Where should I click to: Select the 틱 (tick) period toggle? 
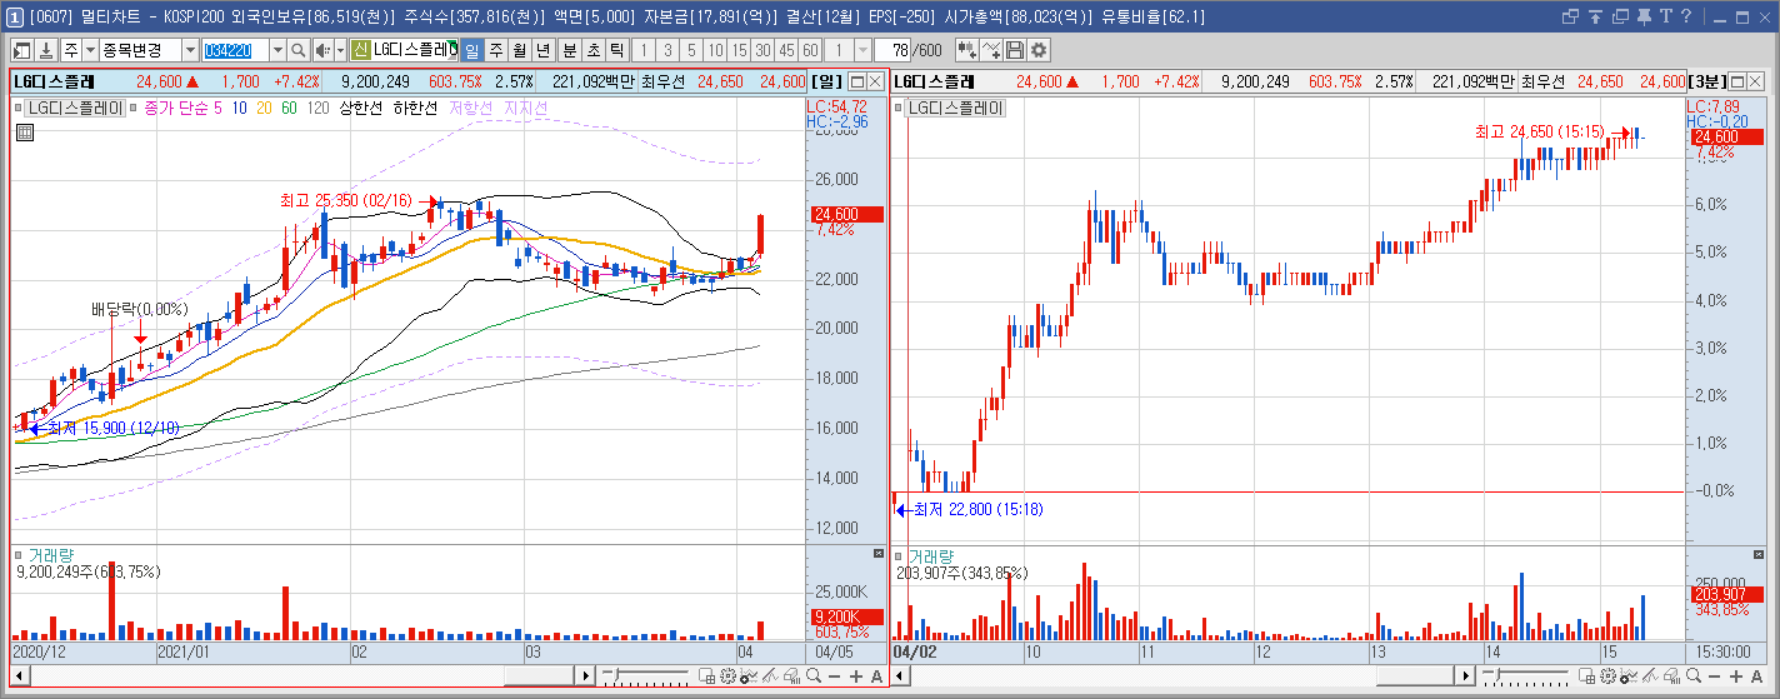[617, 50]
